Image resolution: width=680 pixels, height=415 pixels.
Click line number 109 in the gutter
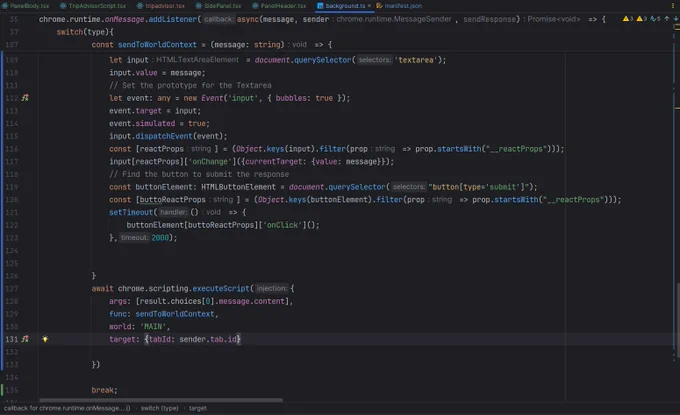pos(12,60)
